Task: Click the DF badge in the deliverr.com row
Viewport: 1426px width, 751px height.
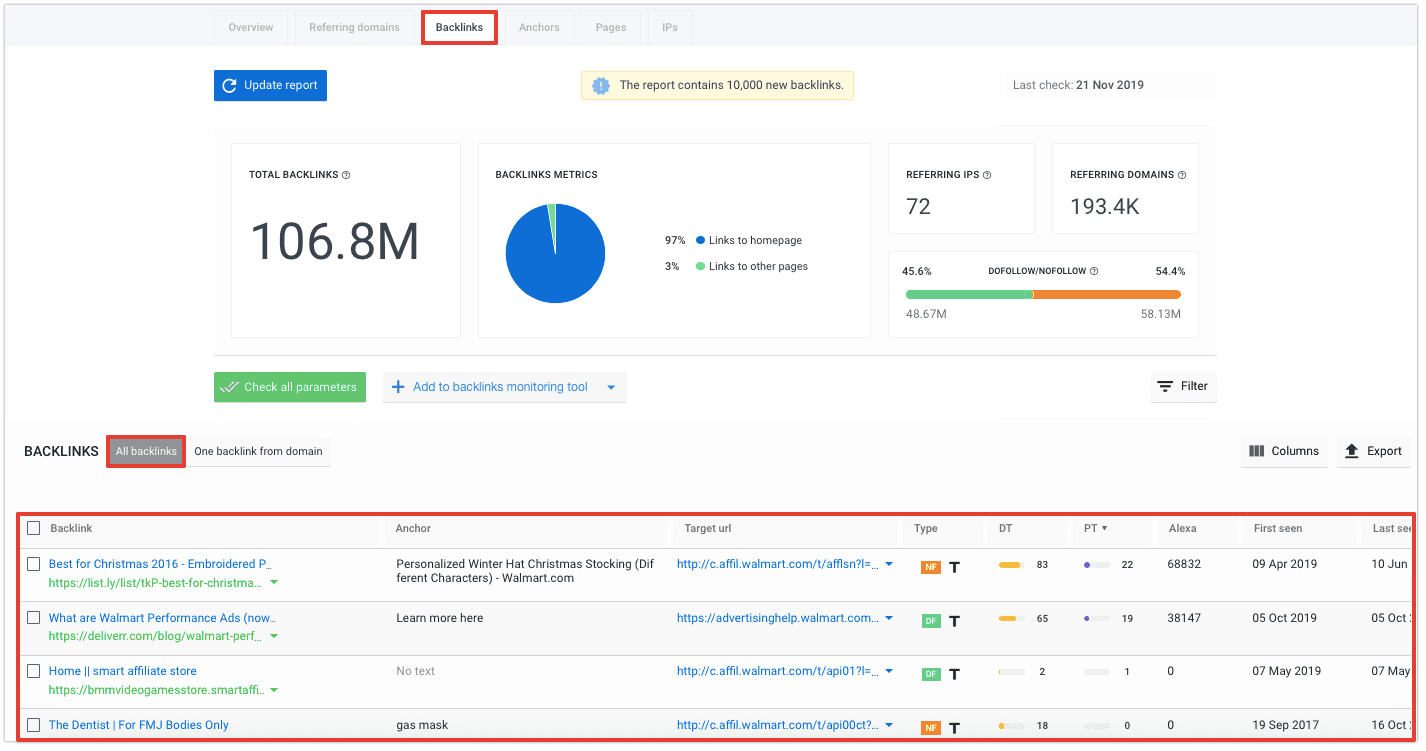Action: [931, 621]
